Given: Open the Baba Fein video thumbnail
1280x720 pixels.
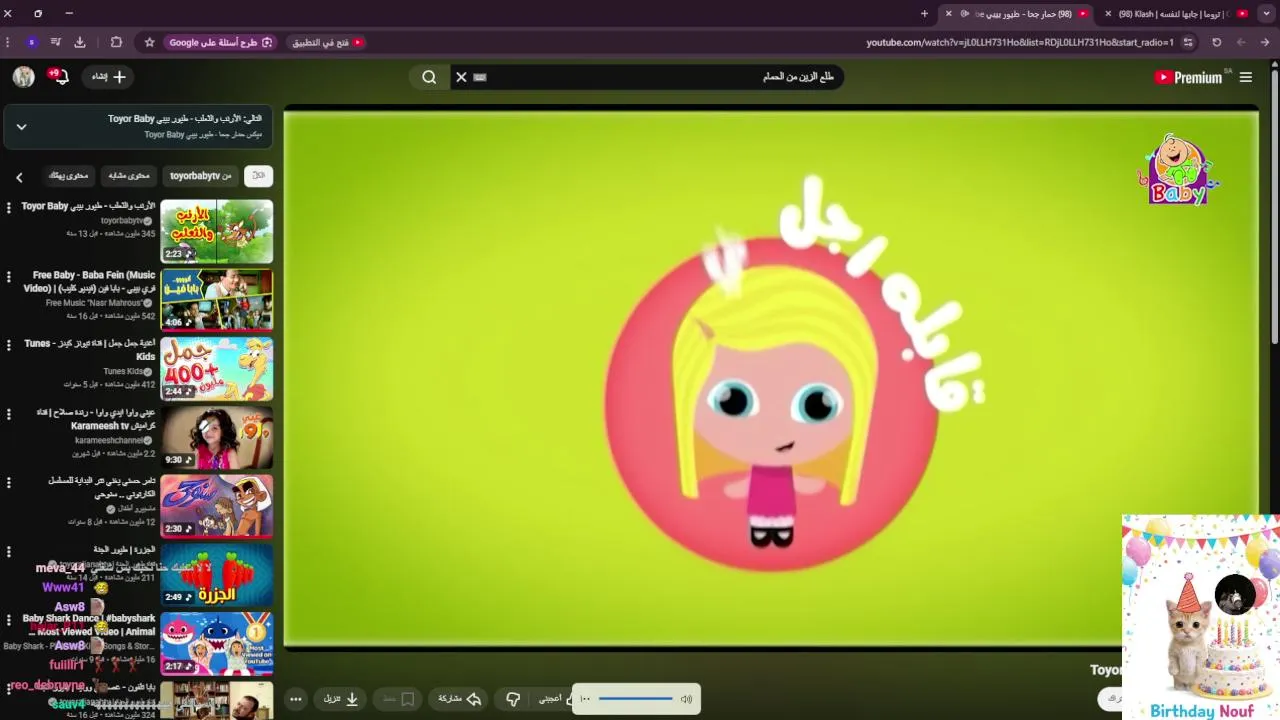Looking at the screenshot, I should point(216,300).
